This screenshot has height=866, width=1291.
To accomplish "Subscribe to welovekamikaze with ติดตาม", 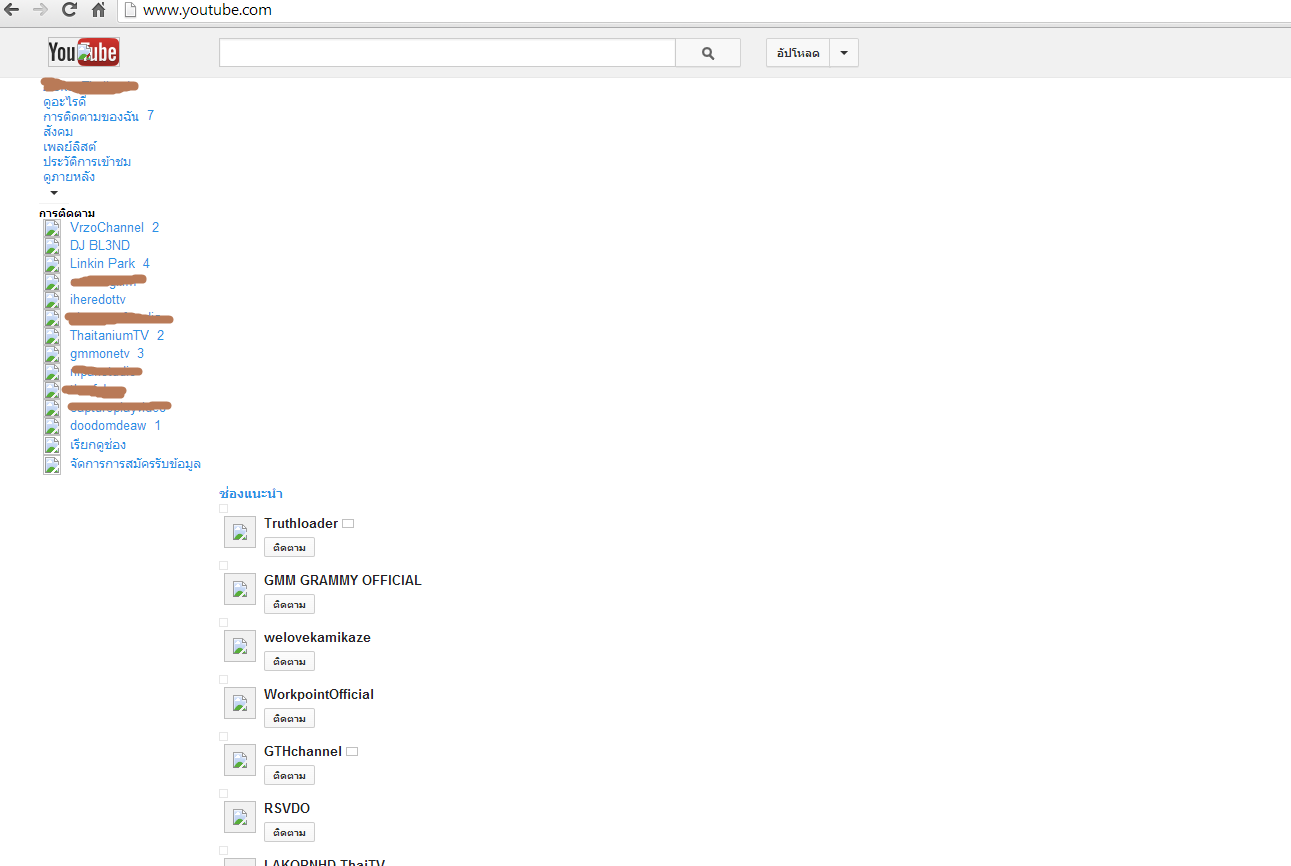I will point(289,661).
